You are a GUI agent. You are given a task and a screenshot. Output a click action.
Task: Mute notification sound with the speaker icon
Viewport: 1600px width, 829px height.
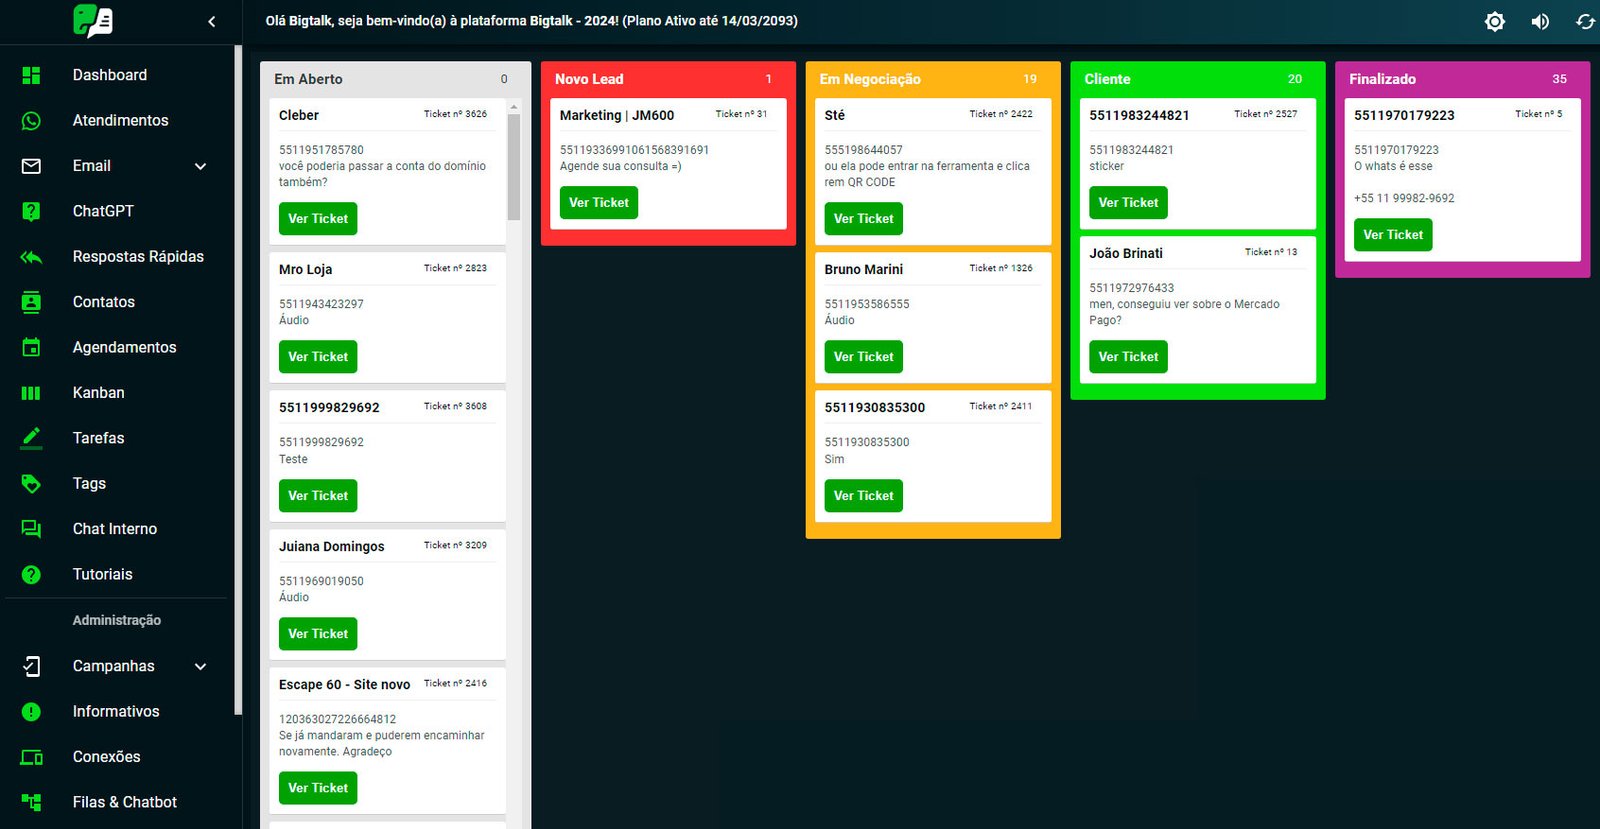1540,21
